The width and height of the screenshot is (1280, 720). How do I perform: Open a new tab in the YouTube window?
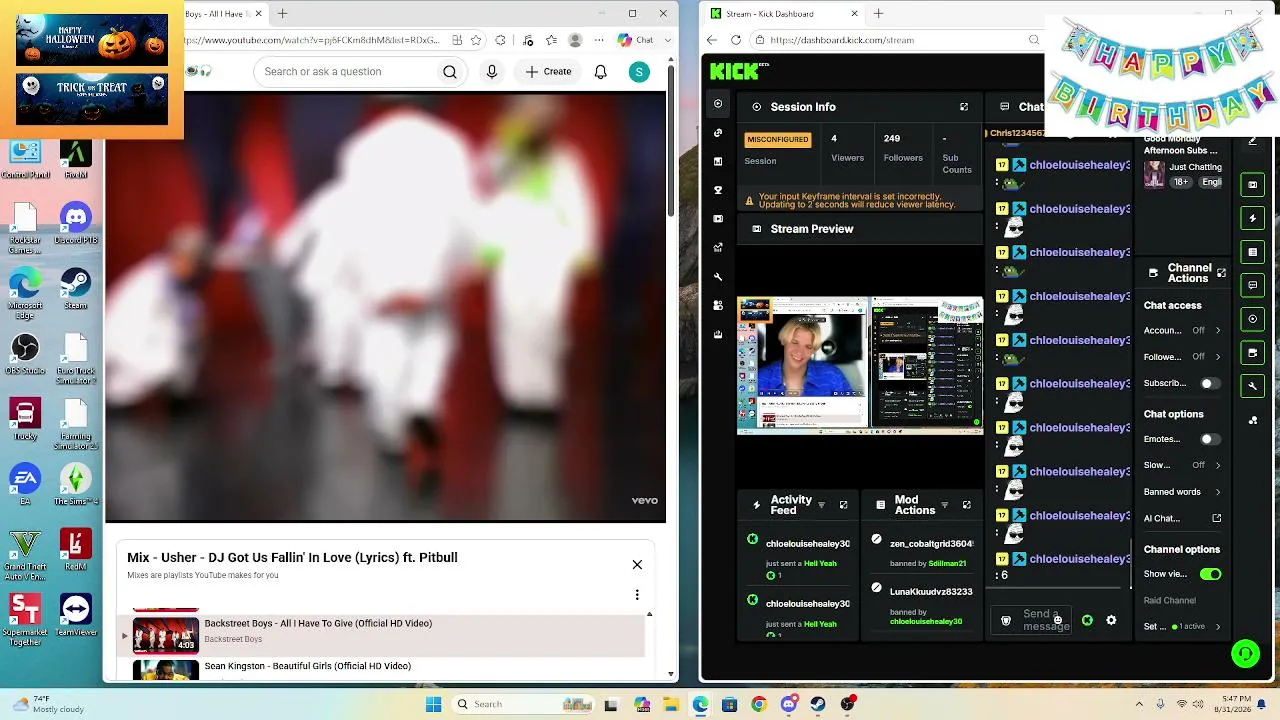[x=282, y=14]
